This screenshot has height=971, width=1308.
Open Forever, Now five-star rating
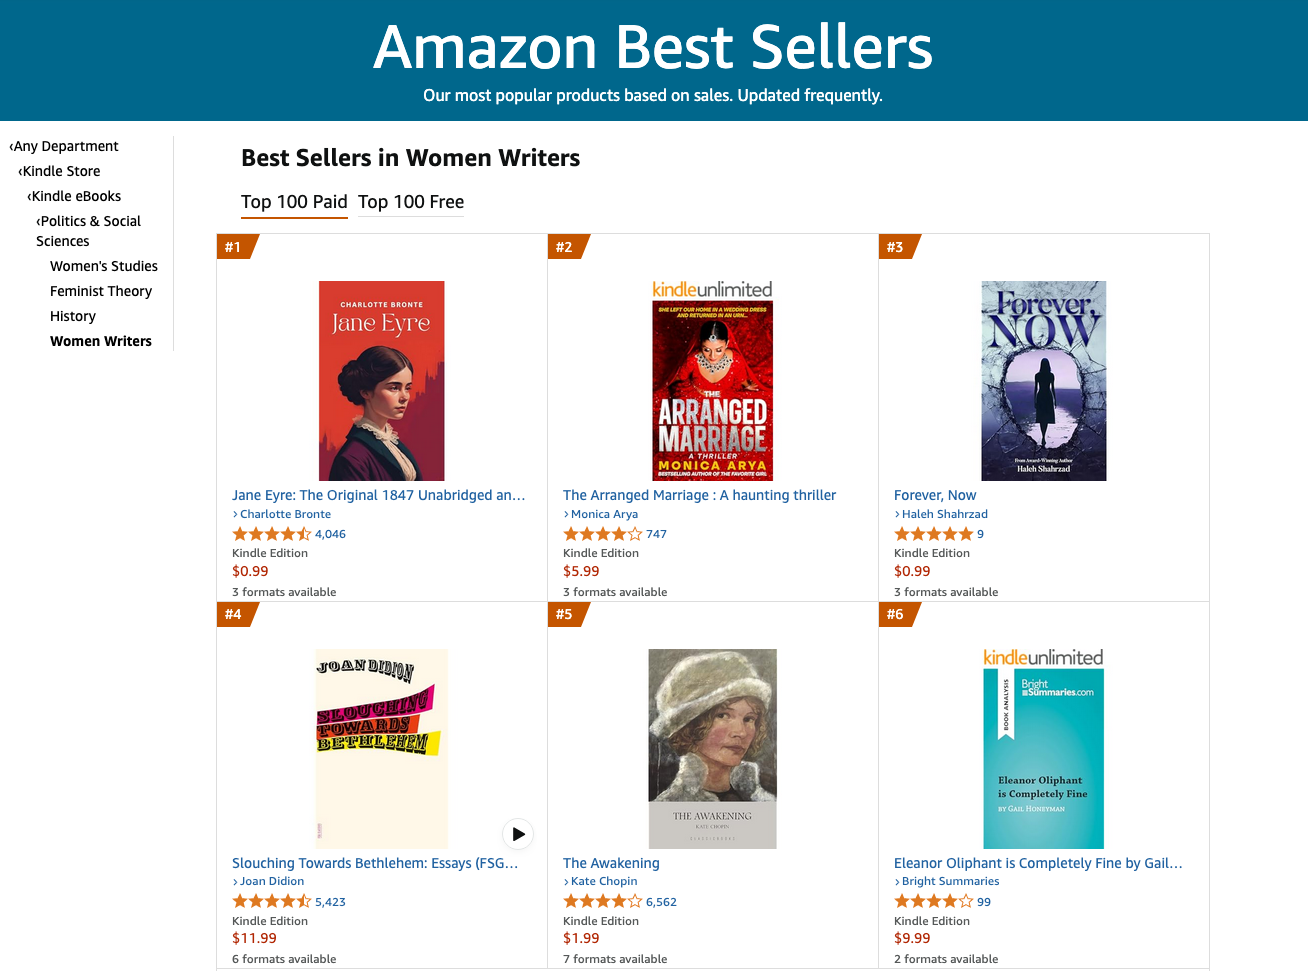pyautogui.click(x=933, y=534)
